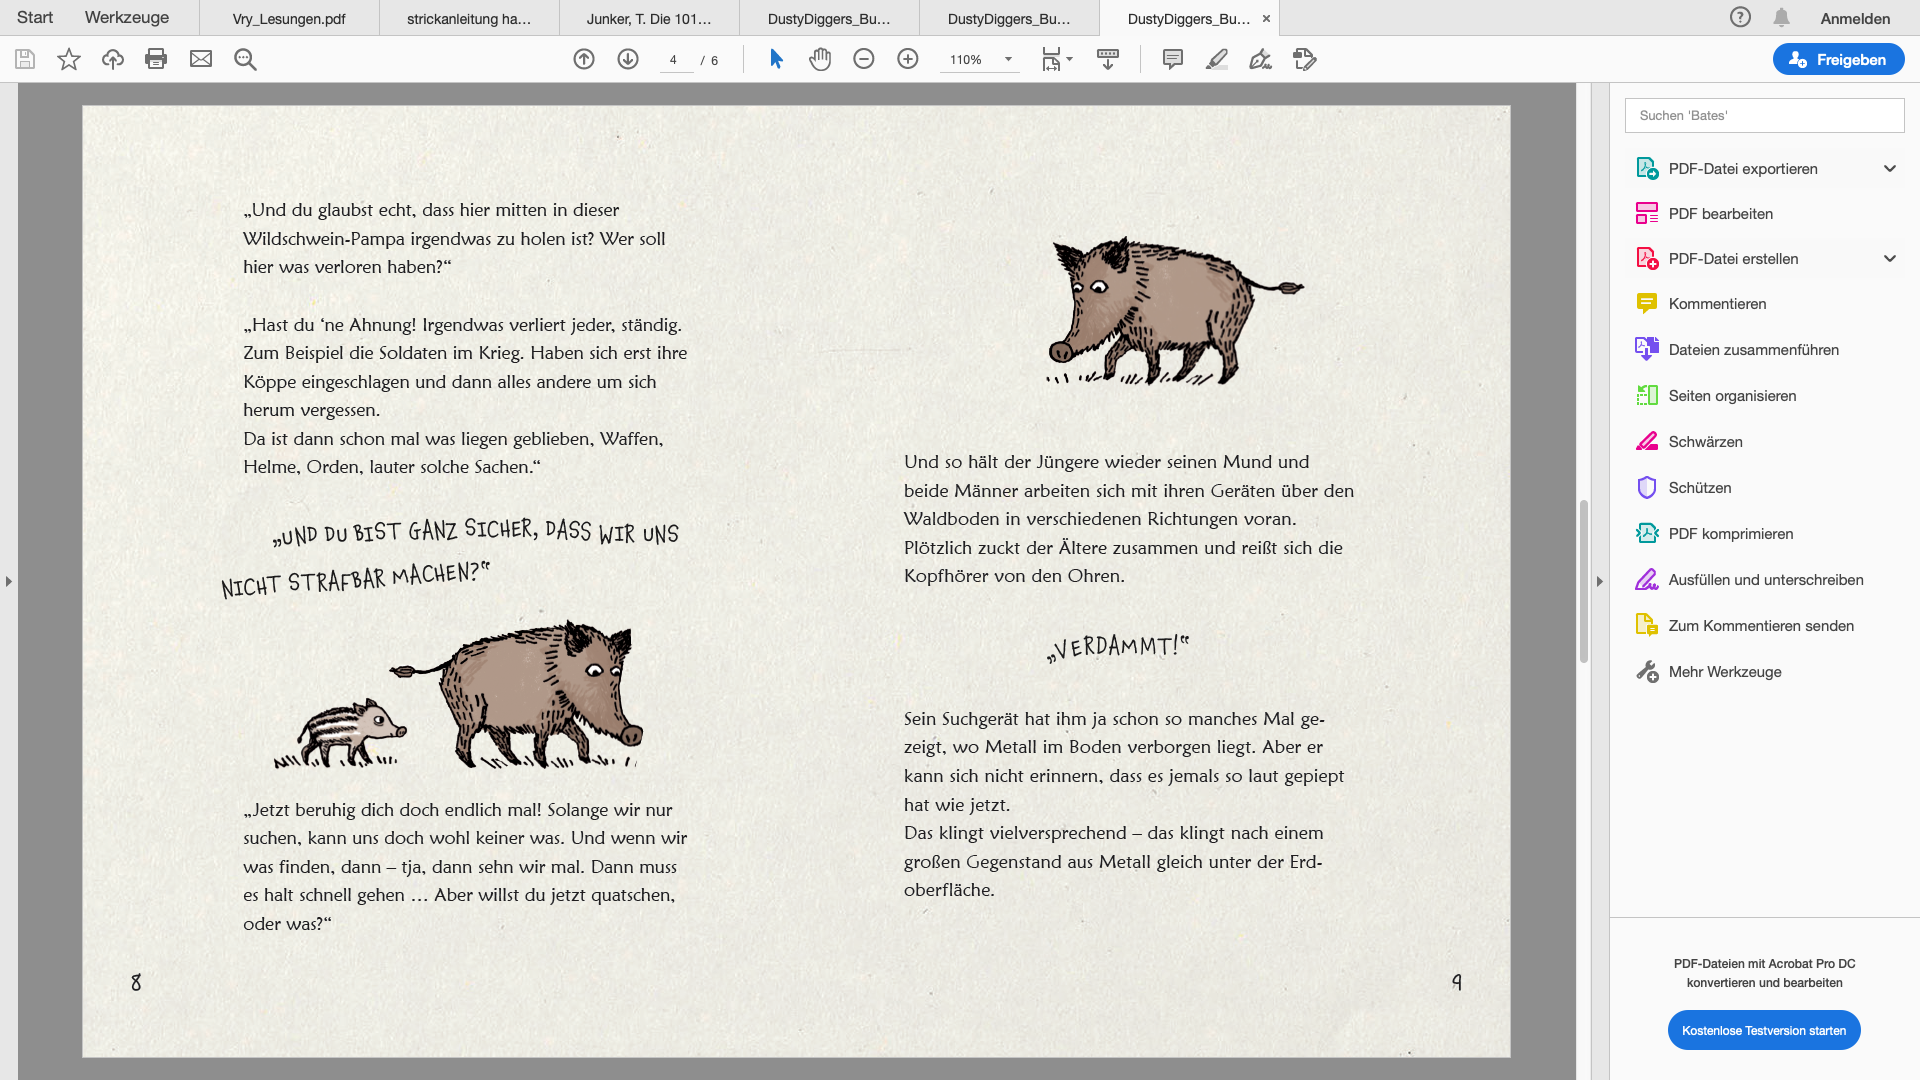The height and width of the screenshot is (1080, 1920).
Task: Select the hand pan tool
Action: coord(820,59)
